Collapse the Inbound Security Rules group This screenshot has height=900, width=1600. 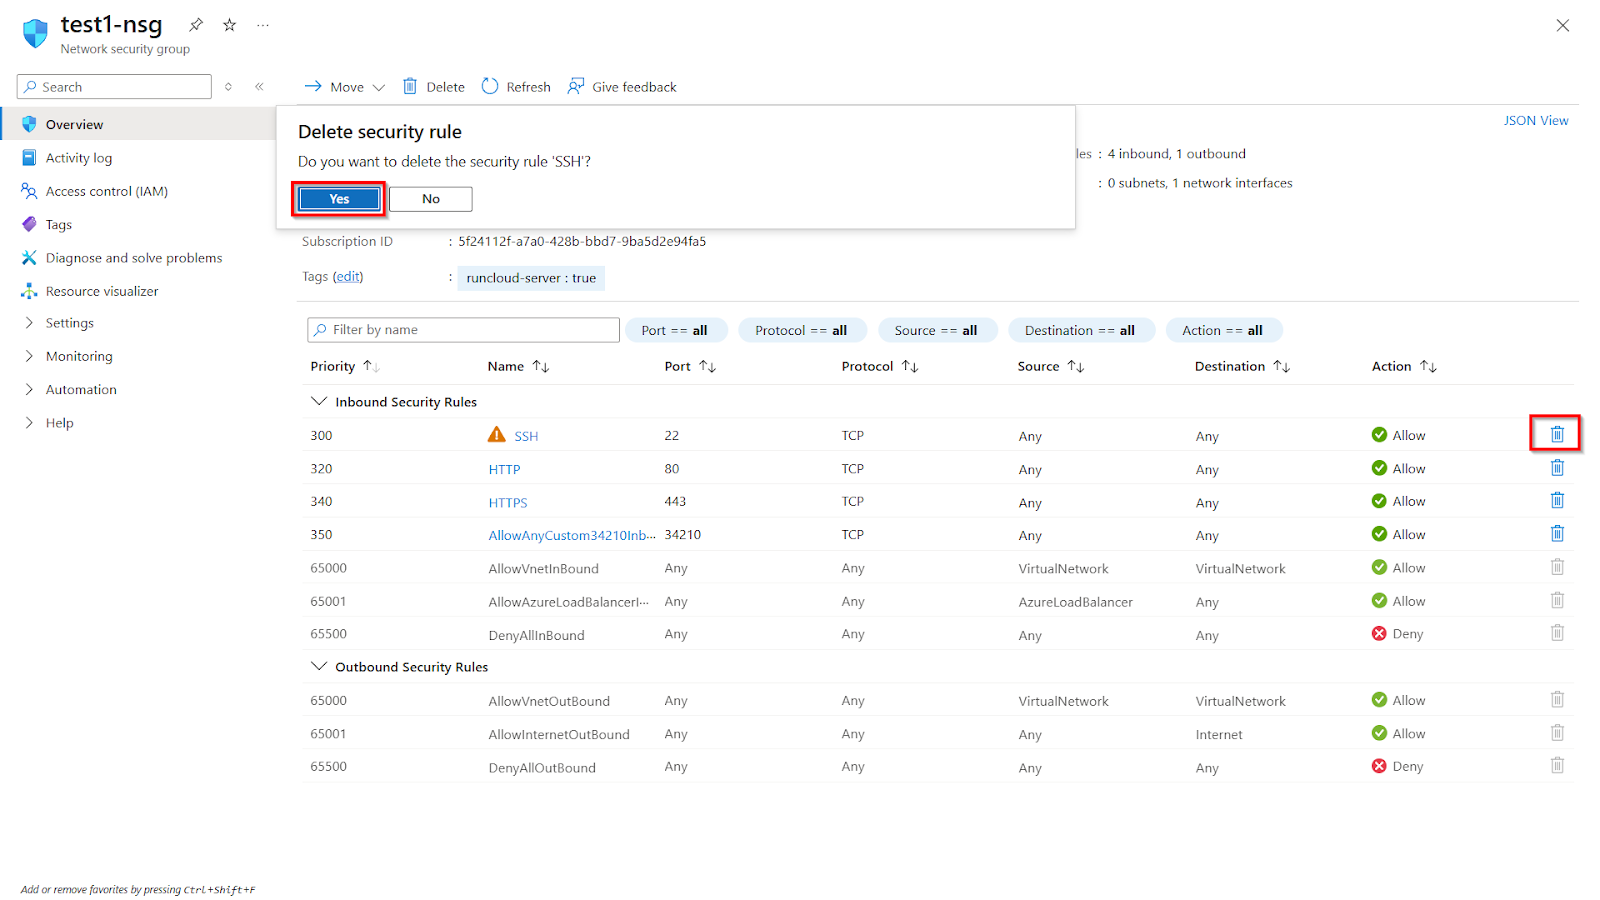(x=319, y=401)
